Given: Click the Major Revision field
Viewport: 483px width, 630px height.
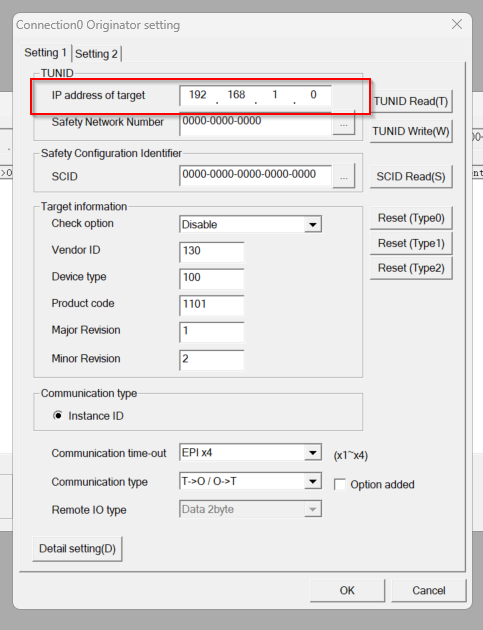Looking at the screenshot, I should (211, 332).
